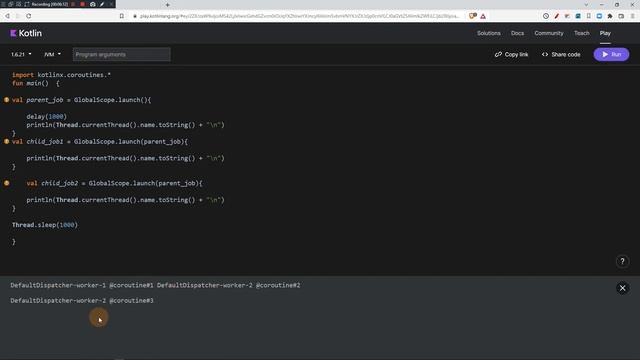
Task: Click the URL in the address bar
Action: click(299, 16)
